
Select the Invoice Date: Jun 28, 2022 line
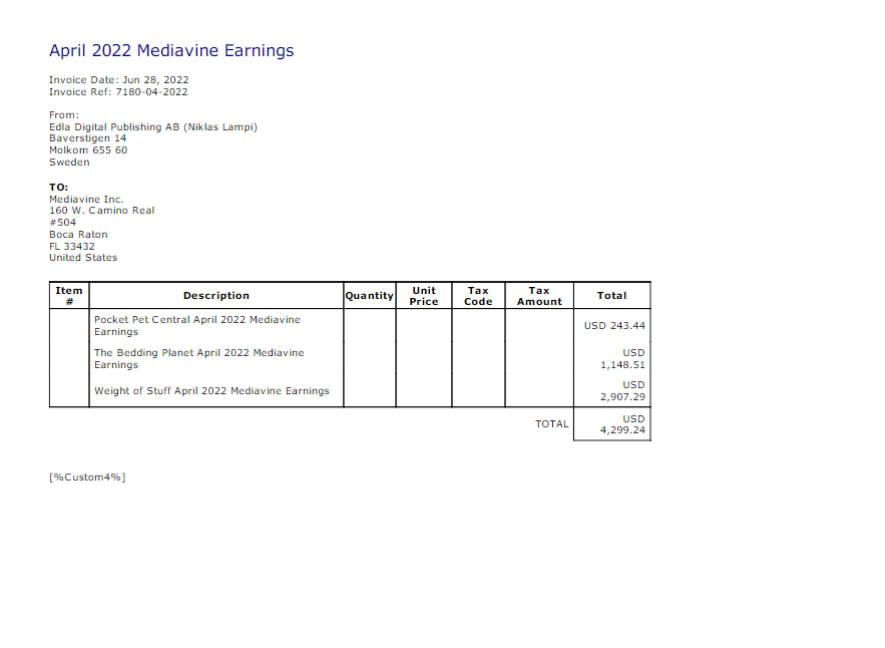(x=119, y=80)
